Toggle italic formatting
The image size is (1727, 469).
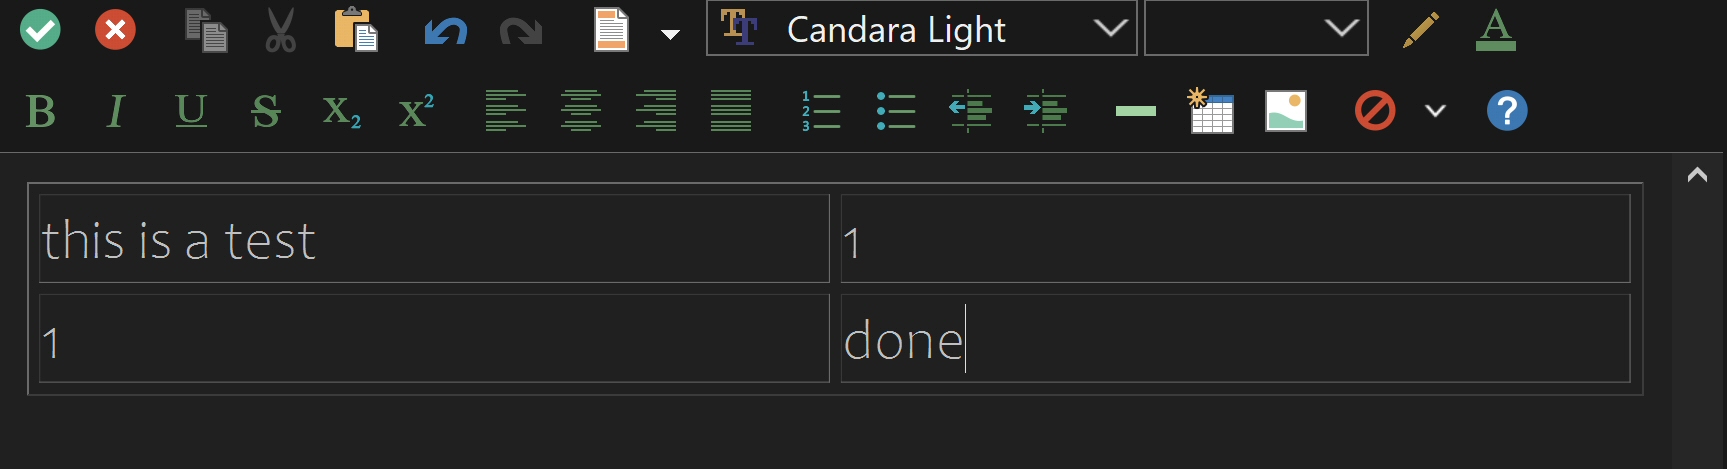click(x=116, y=111)
